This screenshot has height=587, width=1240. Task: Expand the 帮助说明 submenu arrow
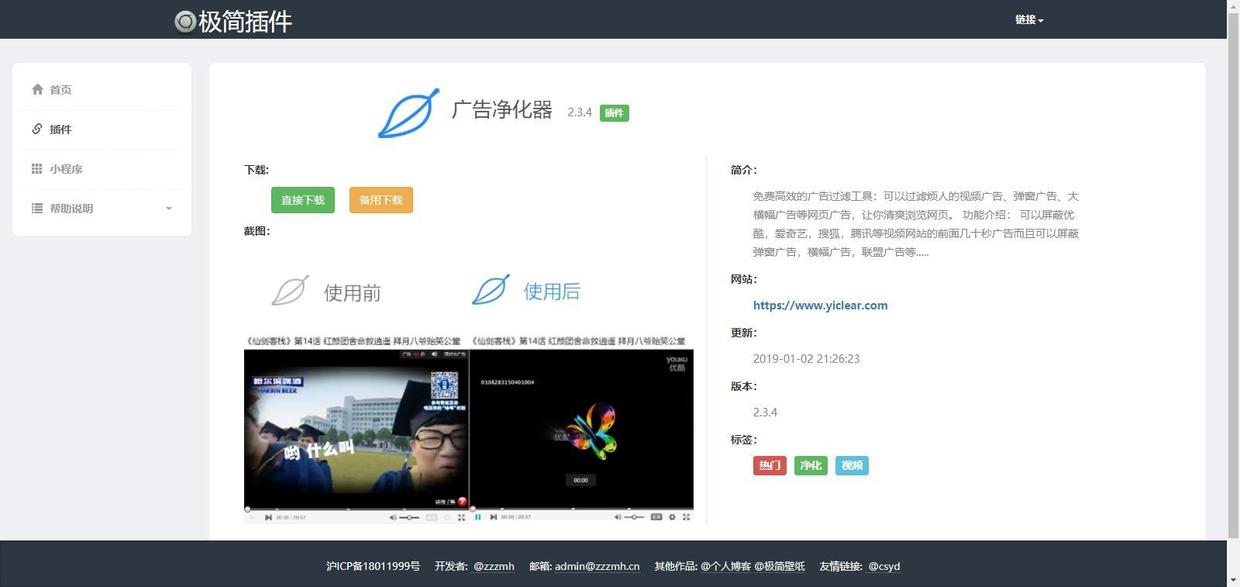pos(168,209)
